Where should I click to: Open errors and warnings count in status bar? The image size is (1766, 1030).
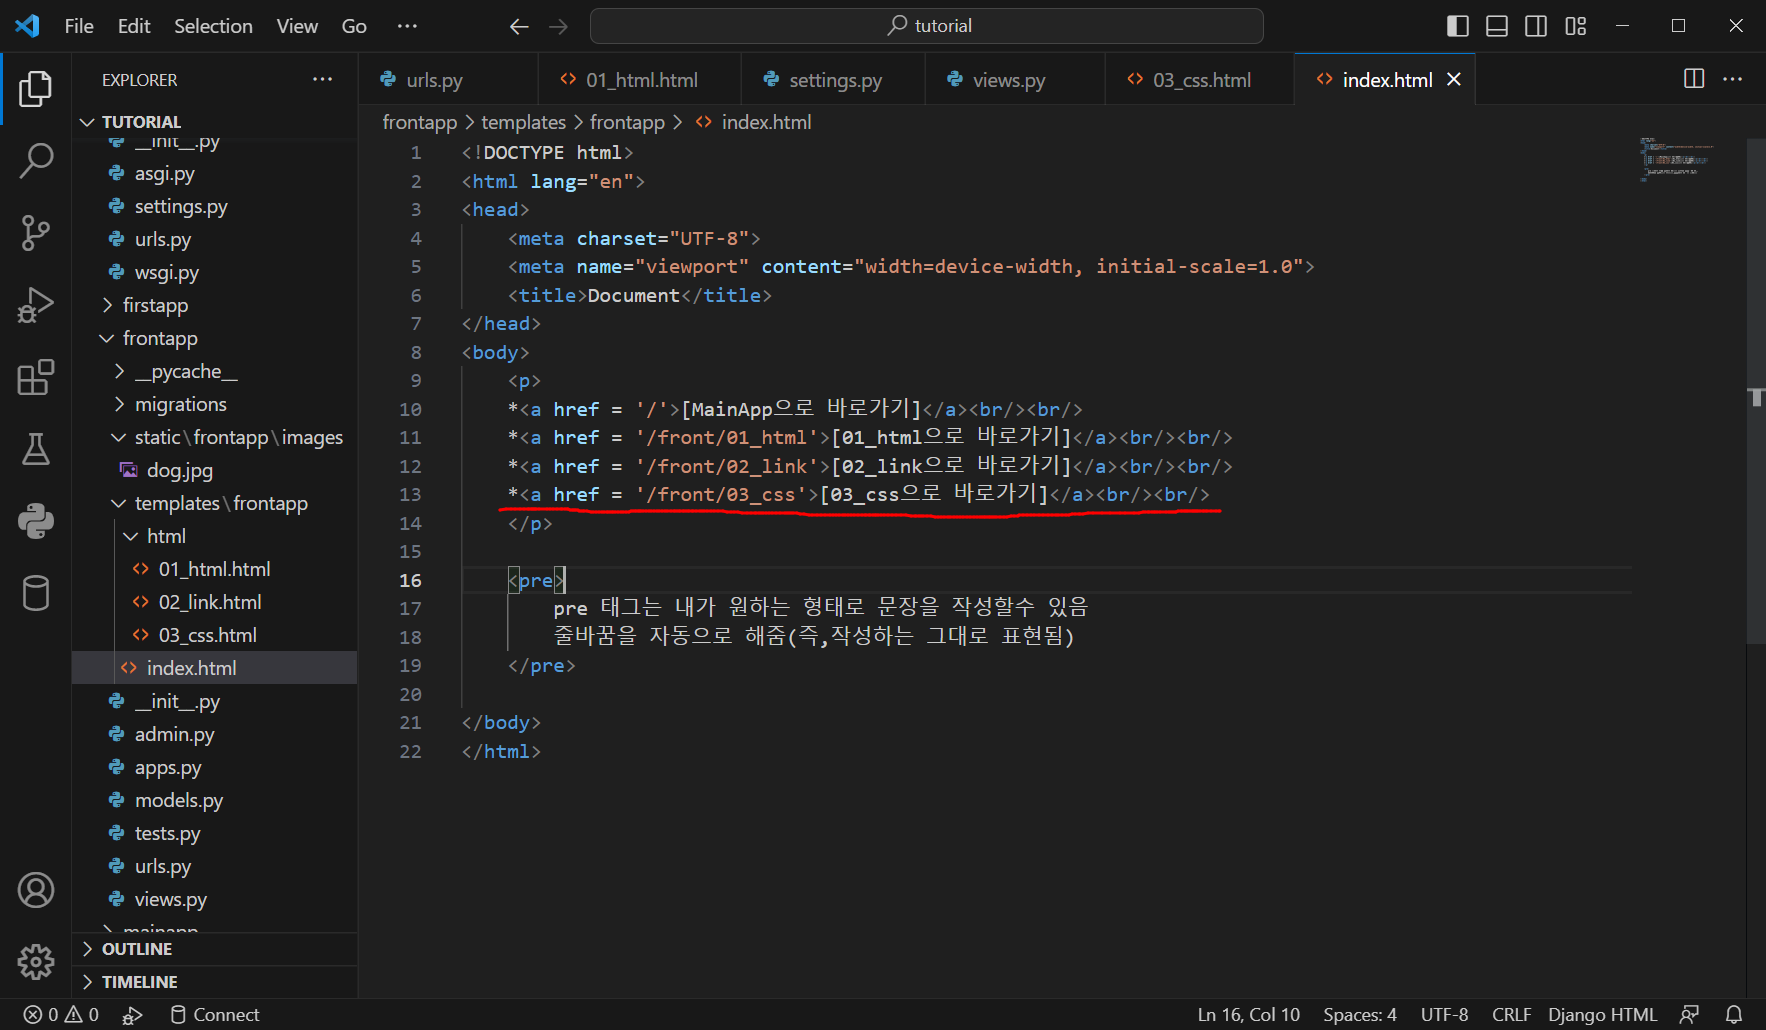pos(61,1014)
